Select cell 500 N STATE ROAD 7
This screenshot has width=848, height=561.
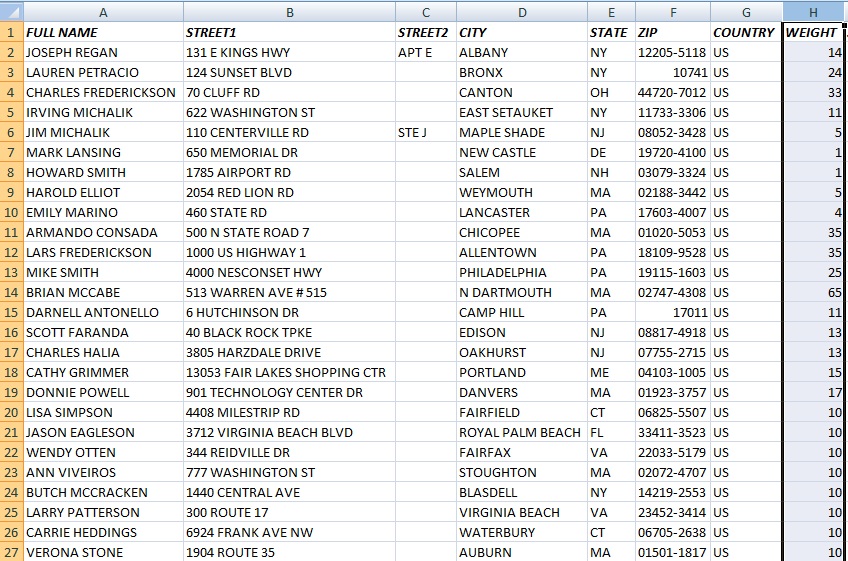click(x=289, y=233)
